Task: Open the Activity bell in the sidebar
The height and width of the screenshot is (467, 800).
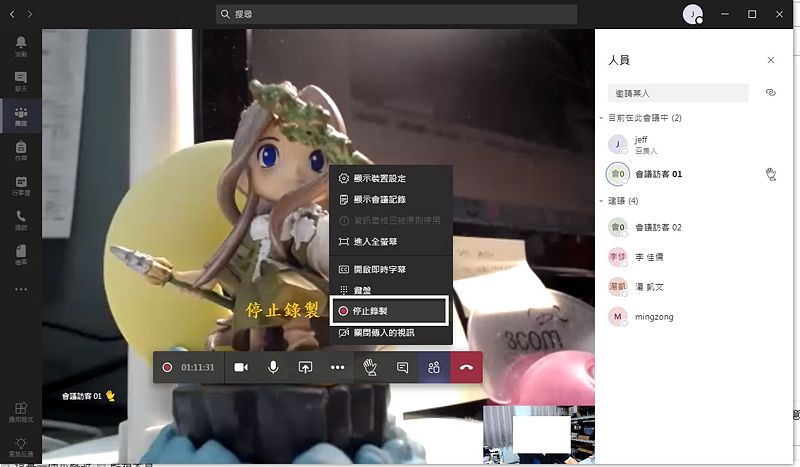Action: click(x=21, y=46)
